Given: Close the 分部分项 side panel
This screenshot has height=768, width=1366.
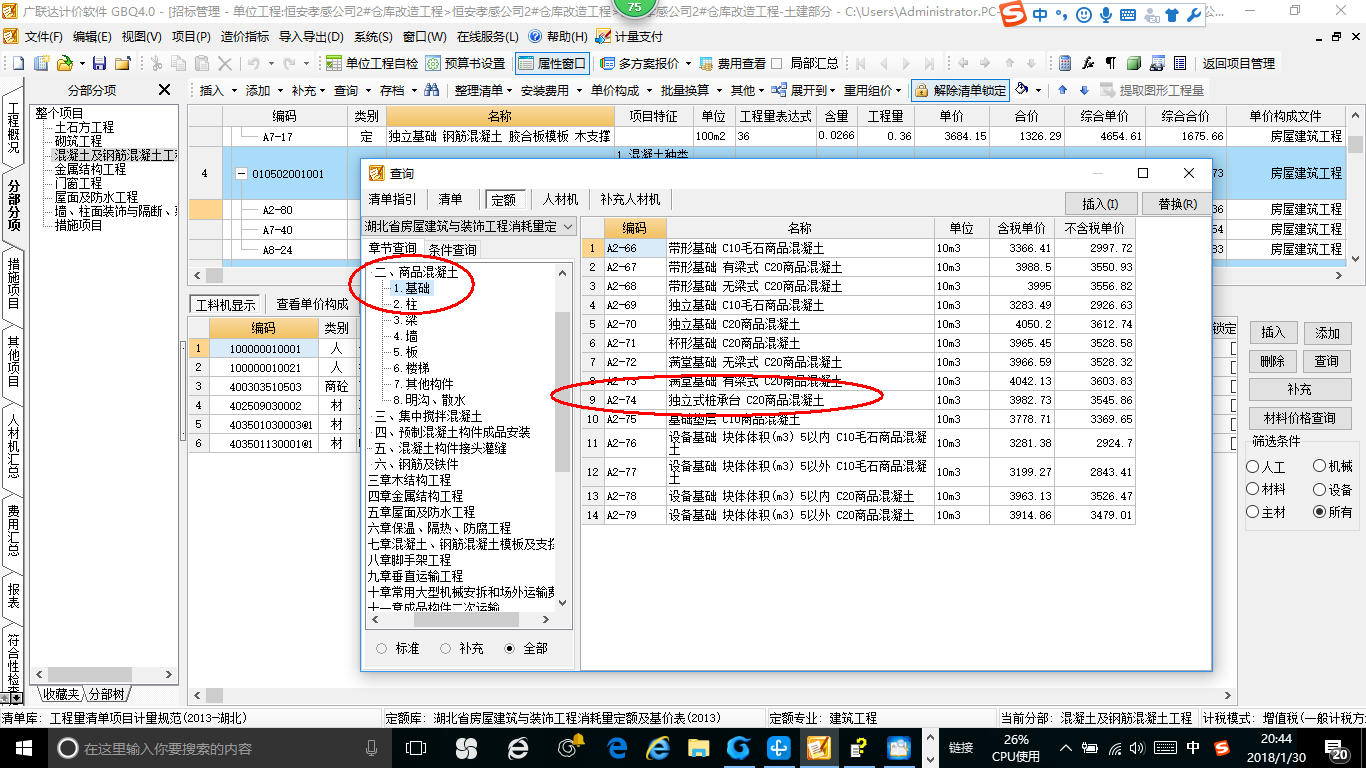Looking at the screenshot, I should (165, 90).
